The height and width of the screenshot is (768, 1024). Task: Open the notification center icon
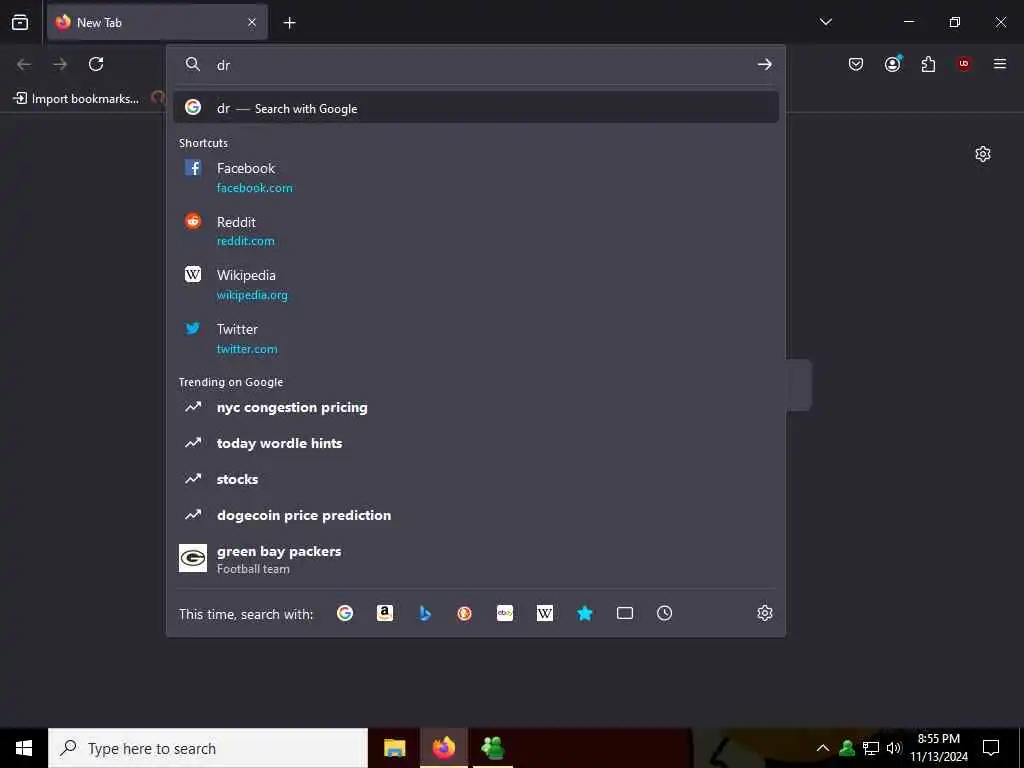click(x=991, y=748)
